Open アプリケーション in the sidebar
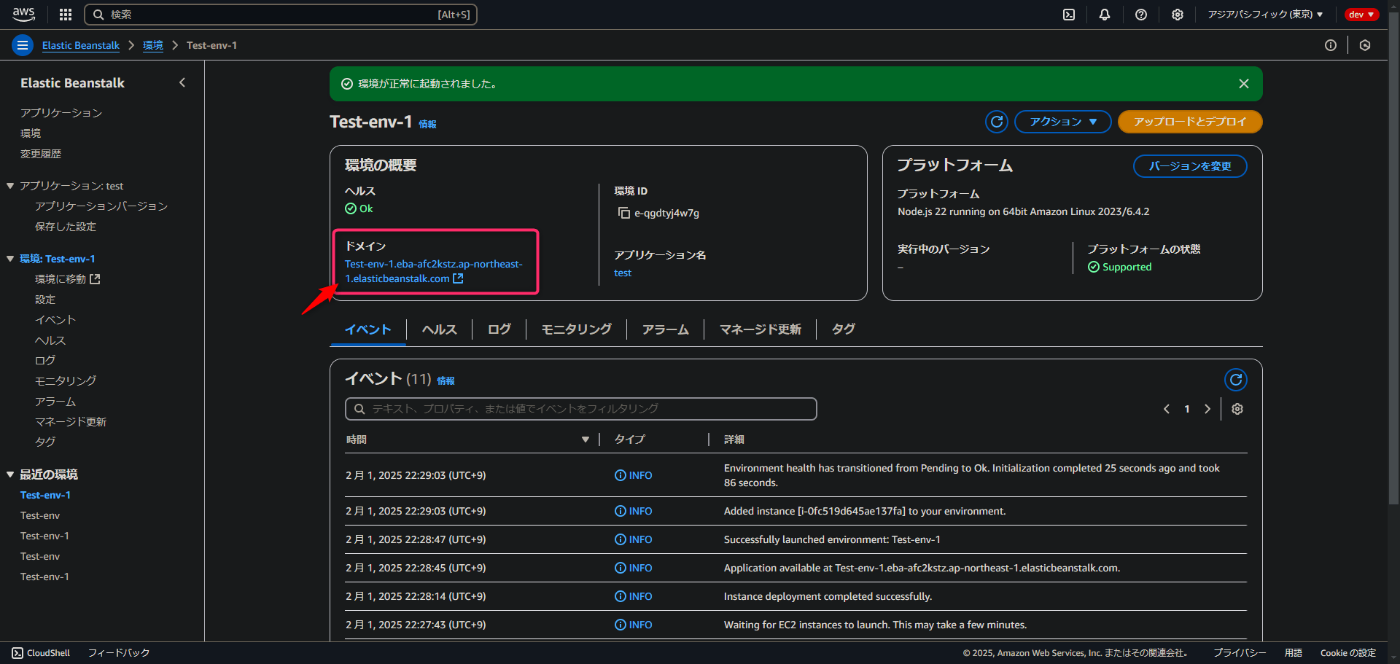1400x664 pixels. coord(61,113)
